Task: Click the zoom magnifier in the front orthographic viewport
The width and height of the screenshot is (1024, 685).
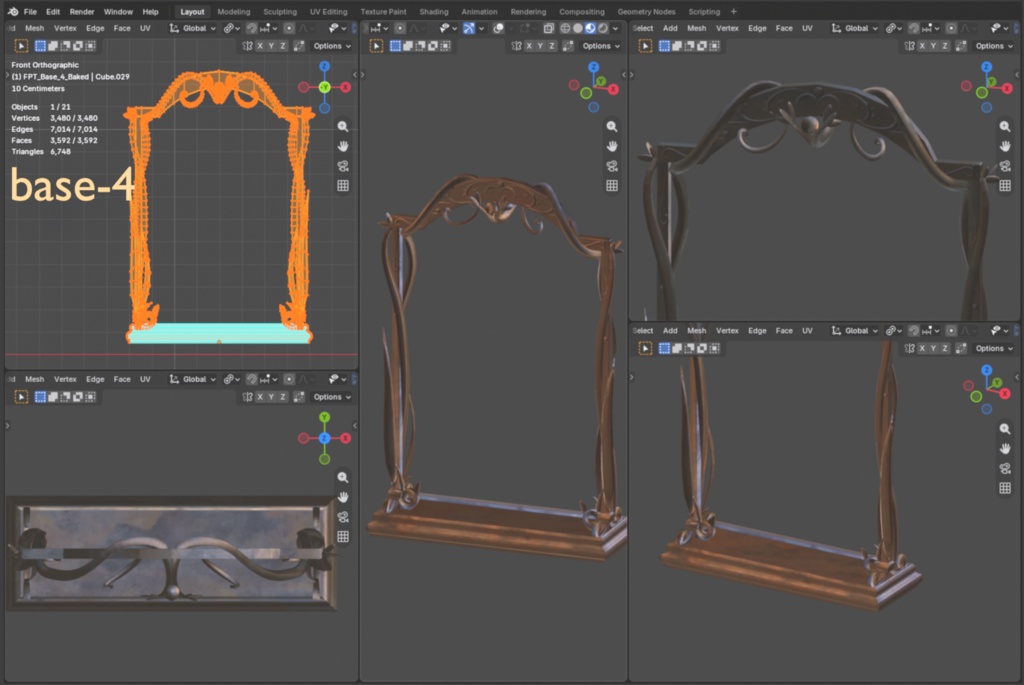Action: [x=343, y=126]
